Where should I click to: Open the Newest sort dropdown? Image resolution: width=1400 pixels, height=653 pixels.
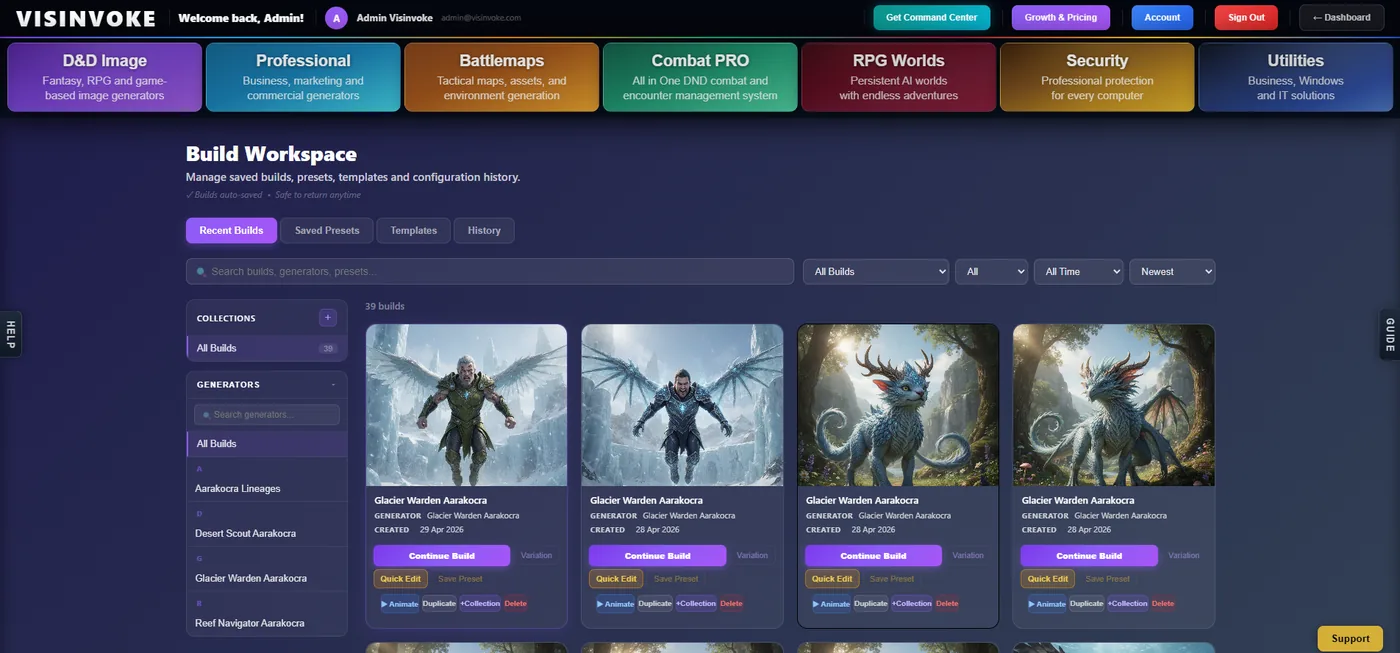pos(1172,271)
